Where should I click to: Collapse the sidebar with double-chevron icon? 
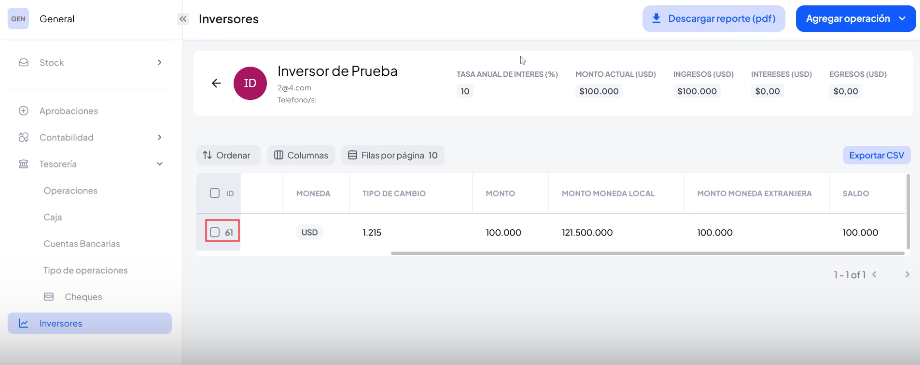coord(183,19)
